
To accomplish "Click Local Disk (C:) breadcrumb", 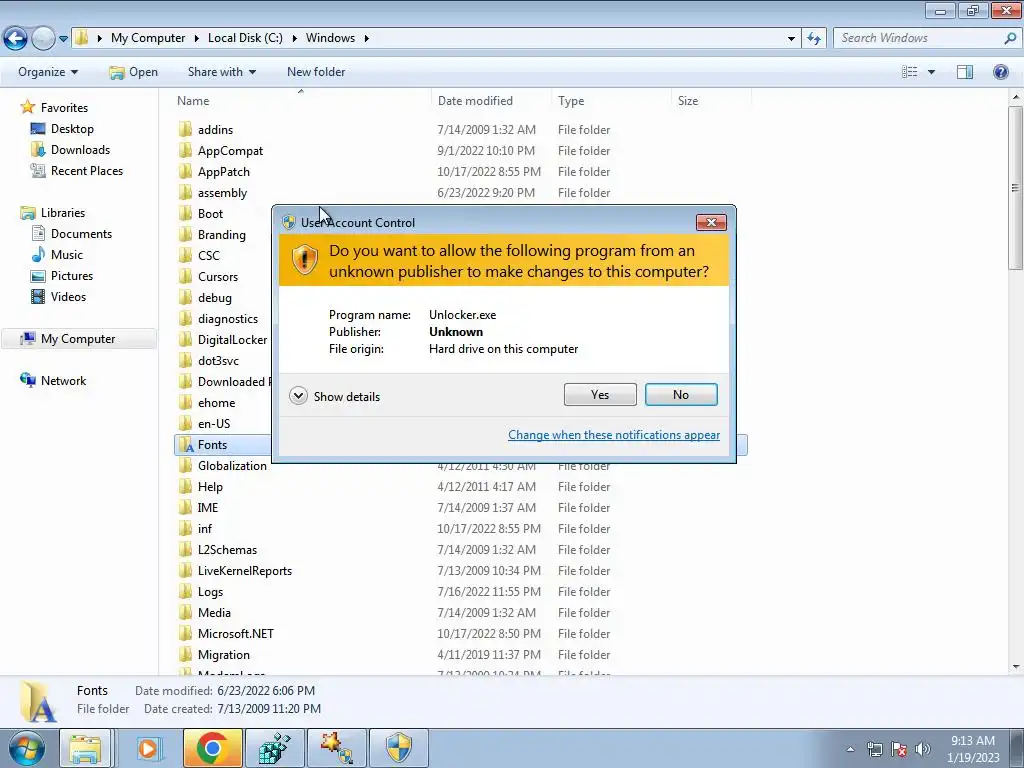I will pyautogui.click(x=246, y=38).
